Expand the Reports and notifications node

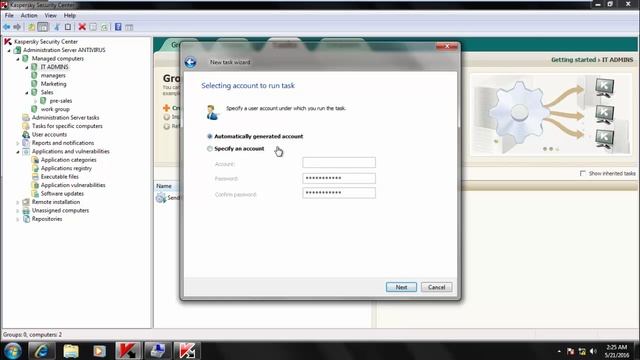(x=18, y=143)
